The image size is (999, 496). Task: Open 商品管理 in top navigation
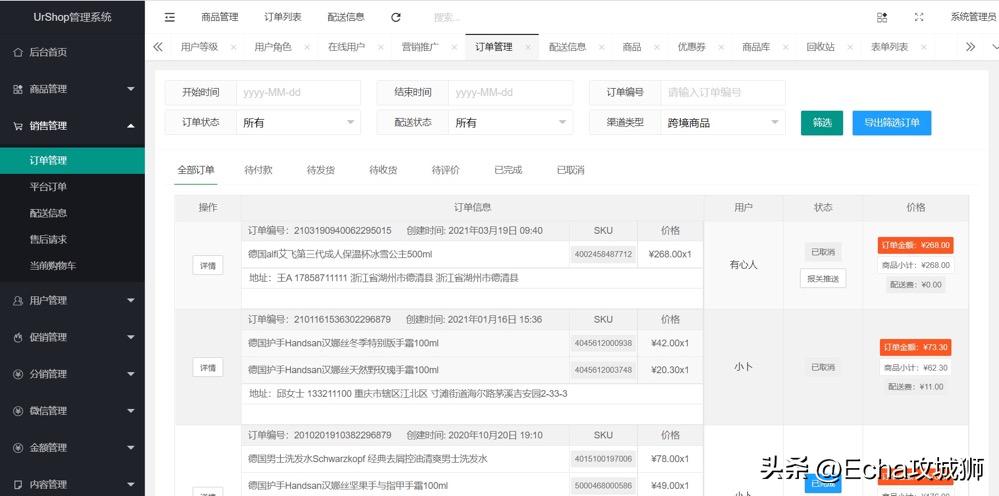[x=220, y=17]
